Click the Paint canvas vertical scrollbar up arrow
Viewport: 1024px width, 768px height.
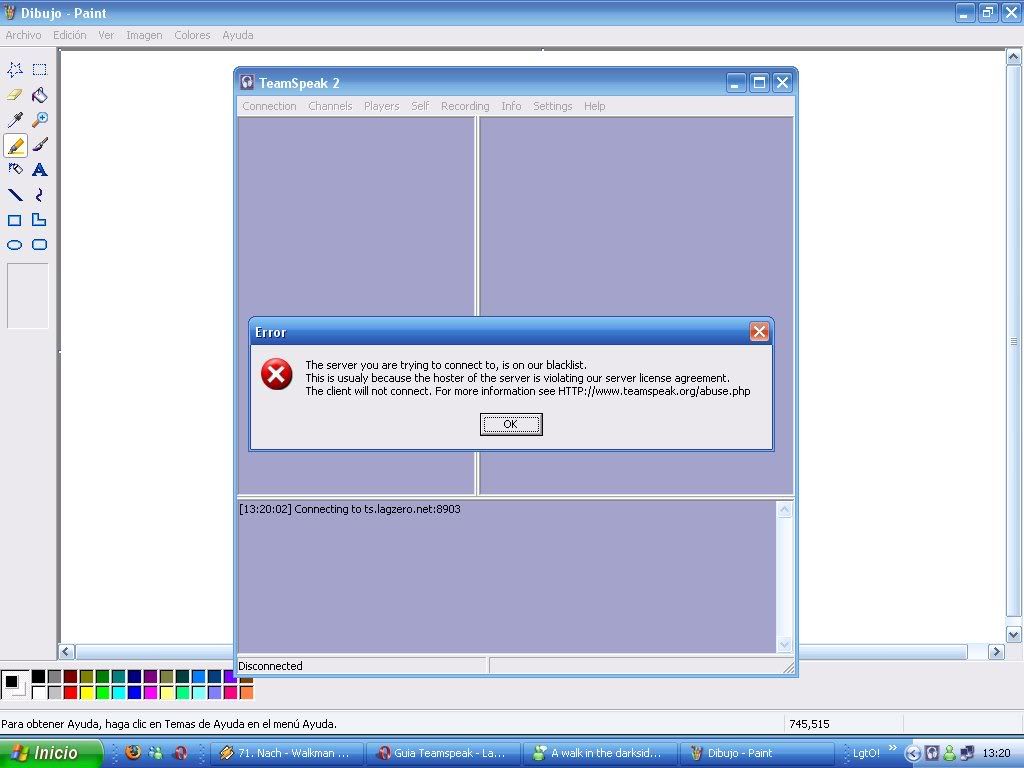(x=1014, y=57)
